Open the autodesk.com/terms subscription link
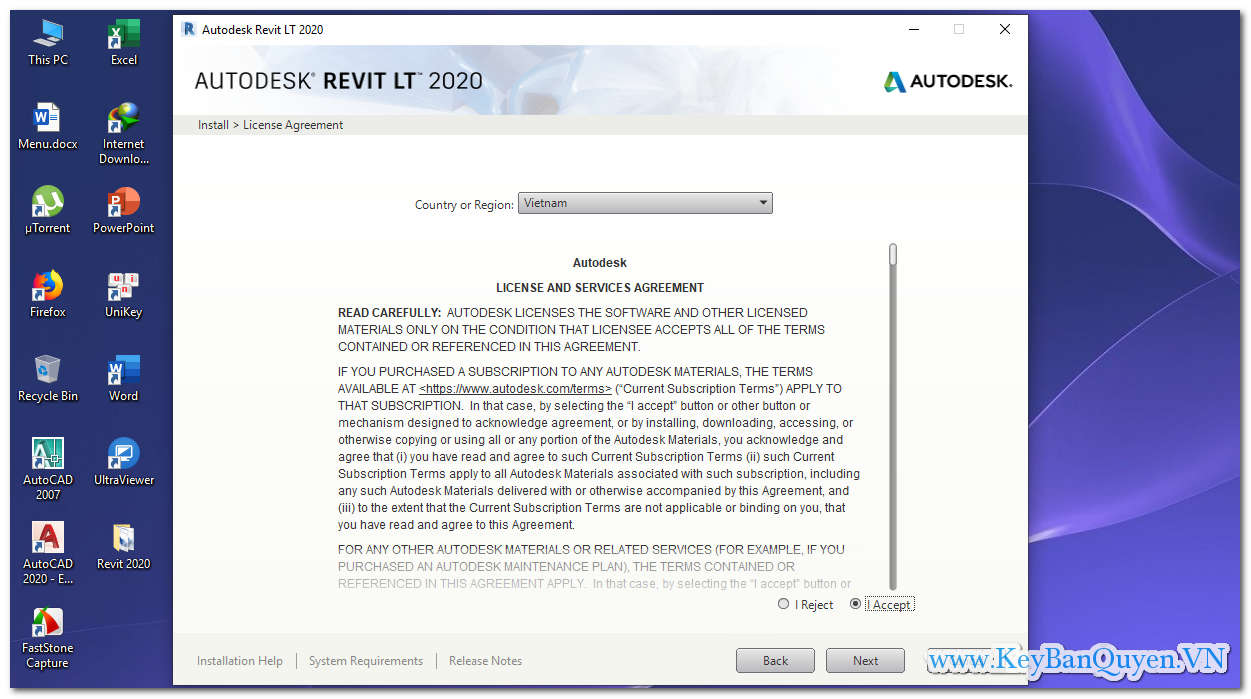The height and width of the screenshot is (699, 1251). (516, 388)
